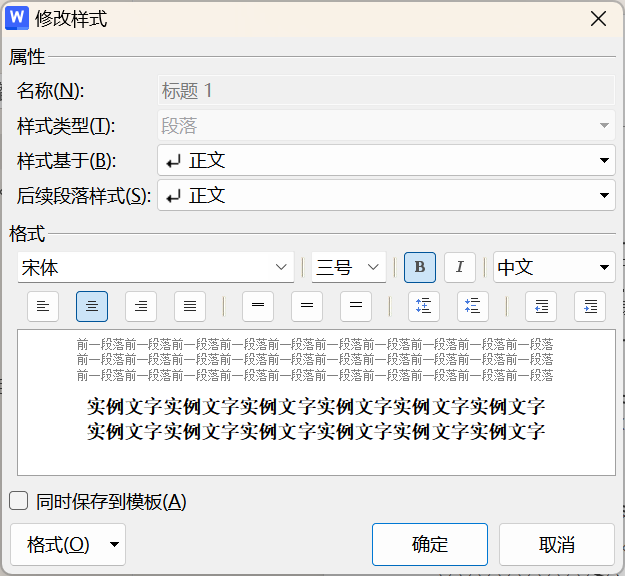Click the 名称 field showing 标题 1
The image size is (625, 576).
pyautogui.click(x=386, y=90)
